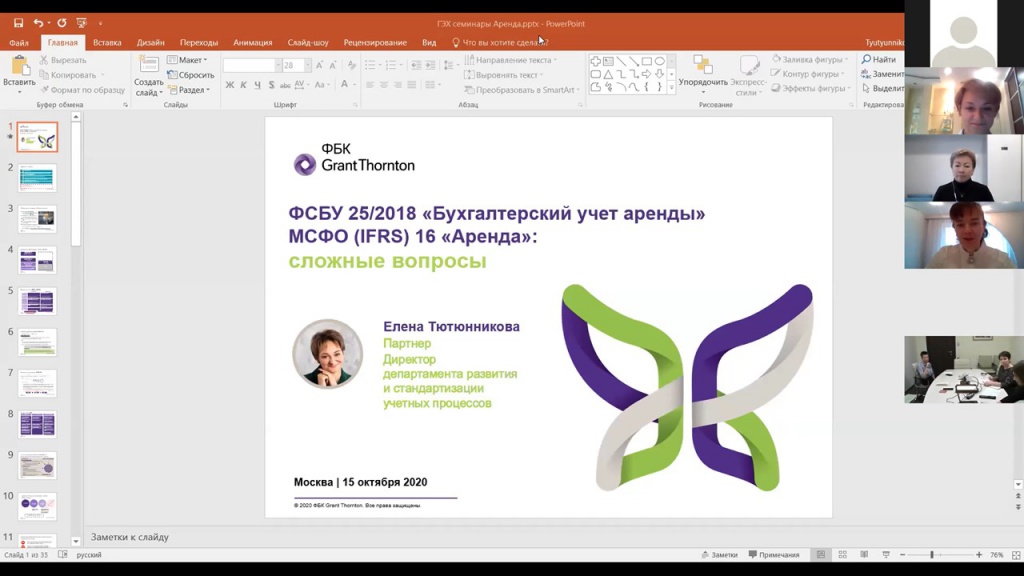Start slideshow icon in status bar
Screen dimensions: 1024x576
[x=886, y=554]
